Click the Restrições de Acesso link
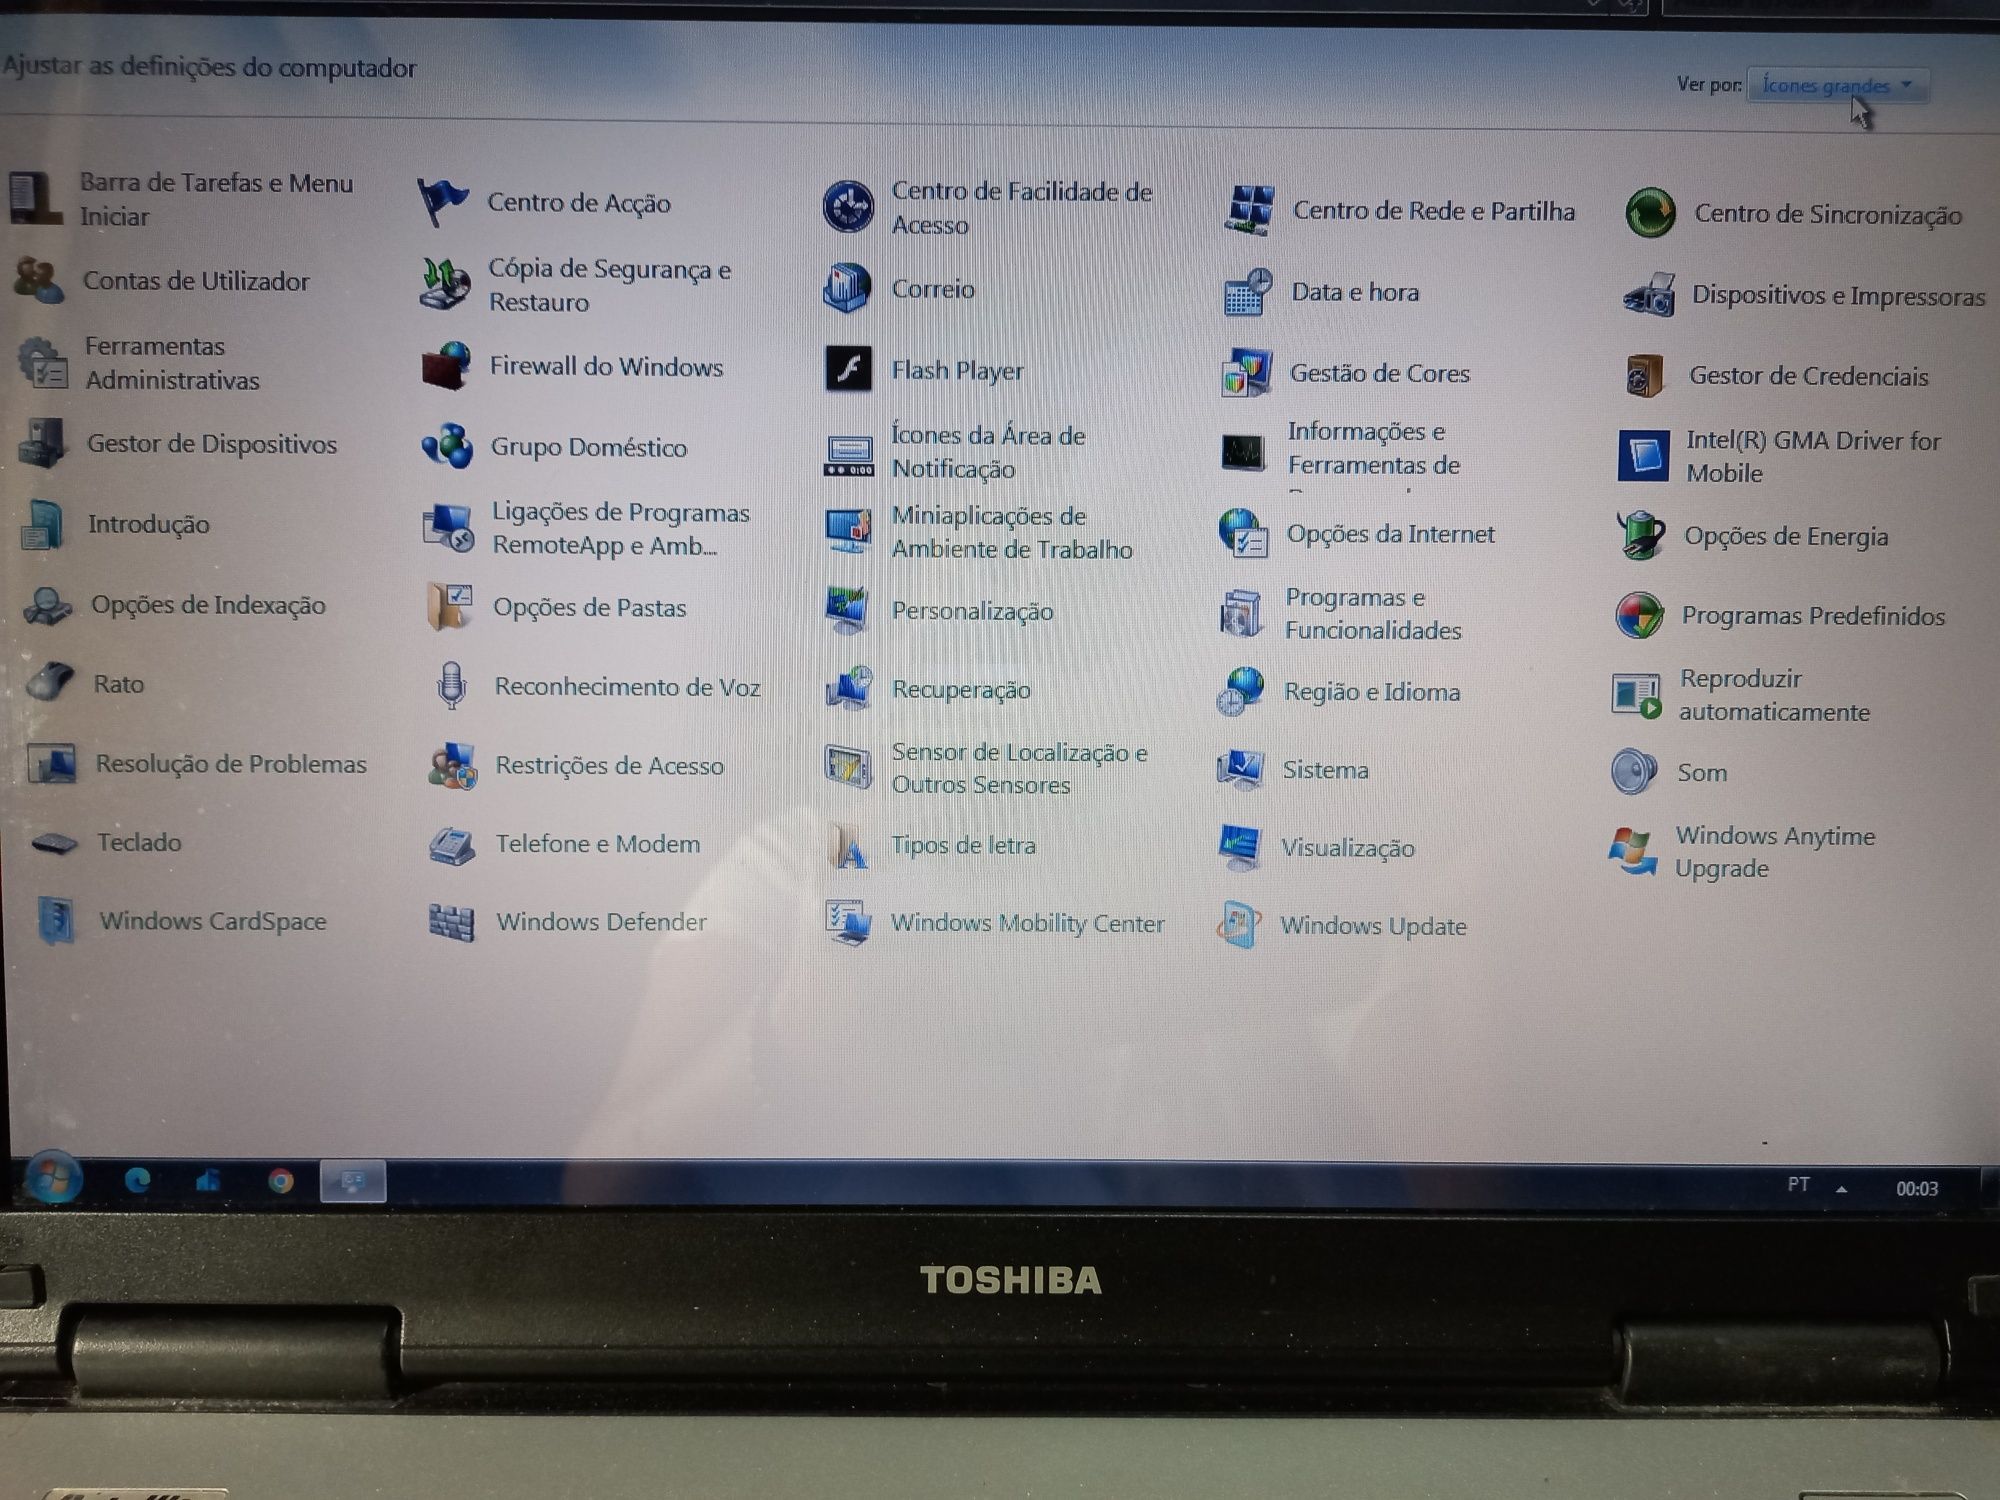This screenshot has height=1500, width=2000. 610,765
